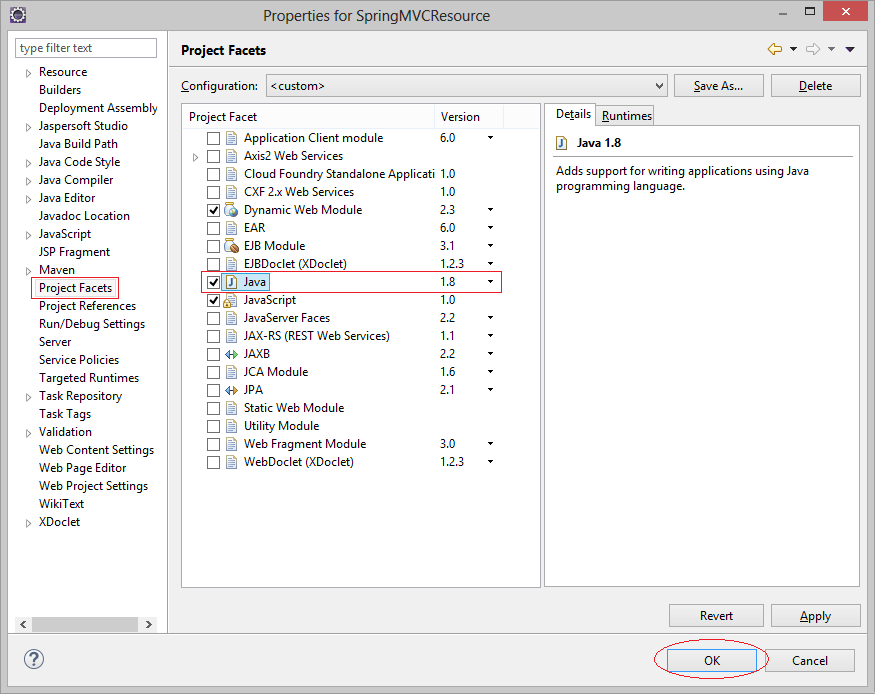Check the JAX-RS (REST Web Services) checkbox
This screenshot has width=875, height=694.
click(213, 336)
